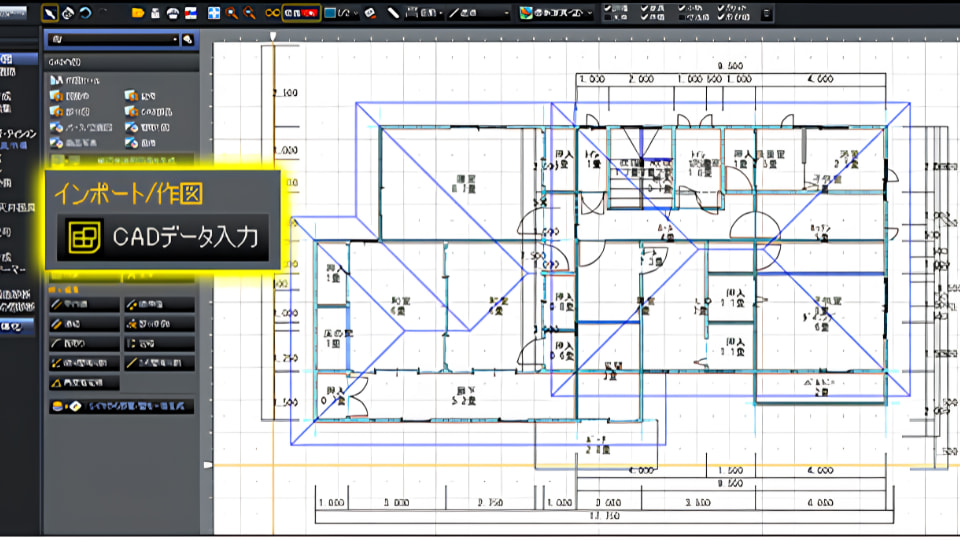The width and height of the screenshot is (960, 540).
Task: Toggle the top-left checkbox in toolbar checkbox group
Action: point(607,8)
